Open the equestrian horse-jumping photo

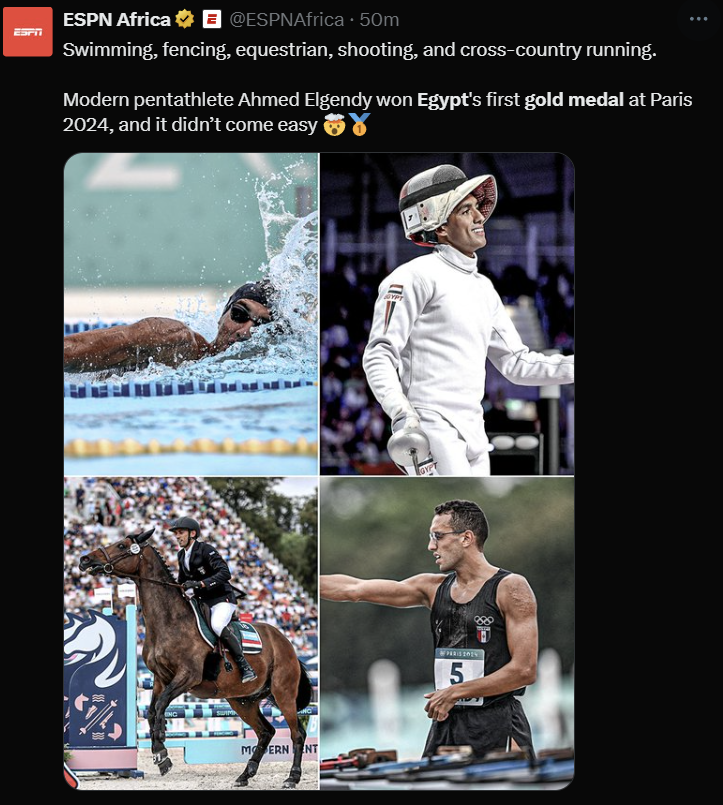point(191,633)
